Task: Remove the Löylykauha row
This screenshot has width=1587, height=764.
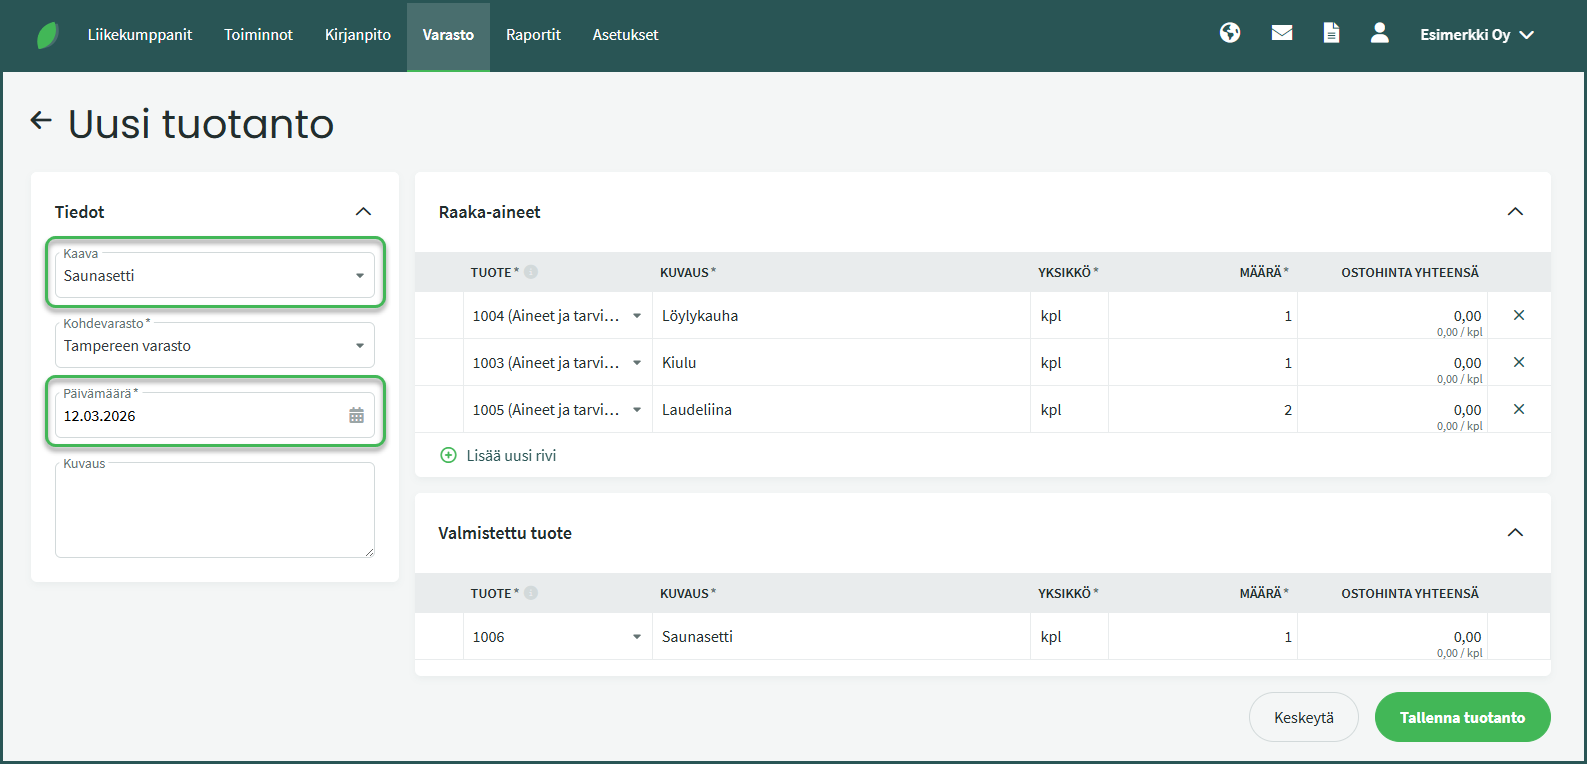Action: coord(1519,315)
